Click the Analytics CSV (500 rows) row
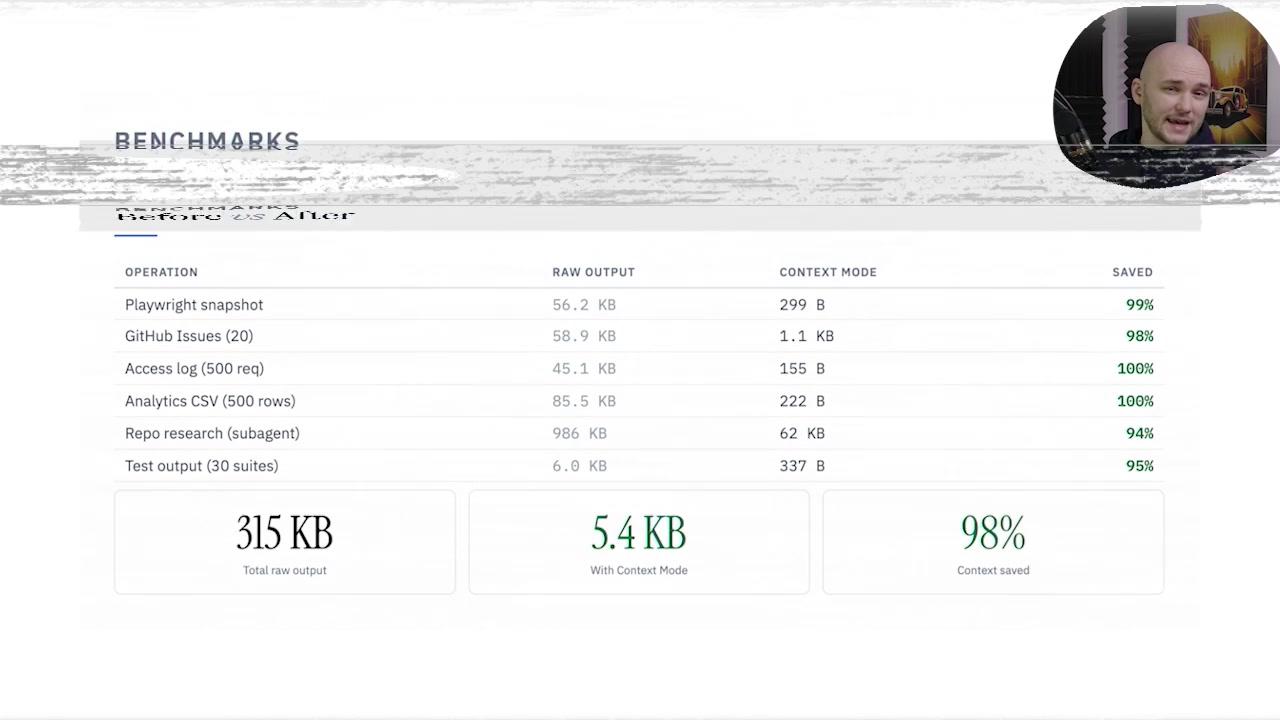The image size is (1280, 720). [210, 400]
